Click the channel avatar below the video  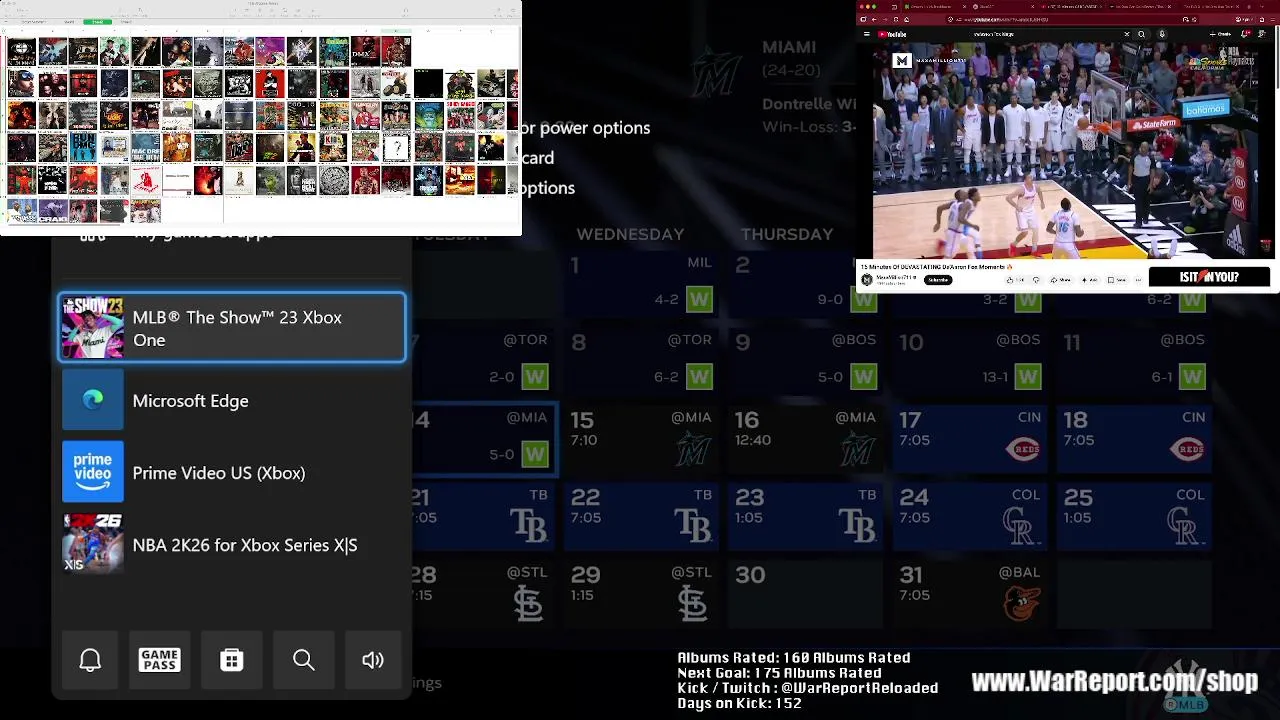[866, 280]
